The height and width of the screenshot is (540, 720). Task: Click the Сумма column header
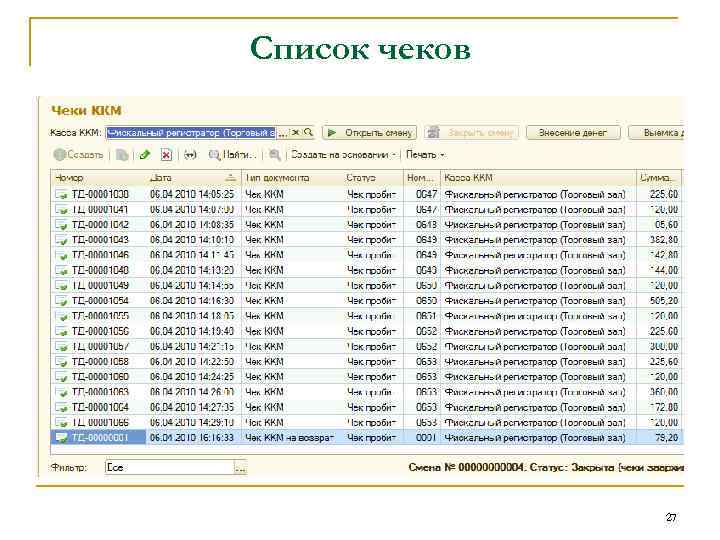658,178
